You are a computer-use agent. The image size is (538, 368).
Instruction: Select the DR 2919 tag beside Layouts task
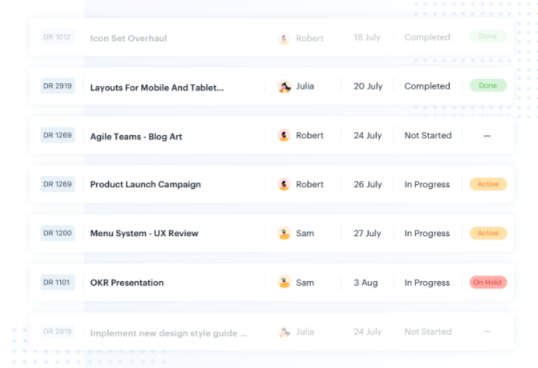pos(58,86)
